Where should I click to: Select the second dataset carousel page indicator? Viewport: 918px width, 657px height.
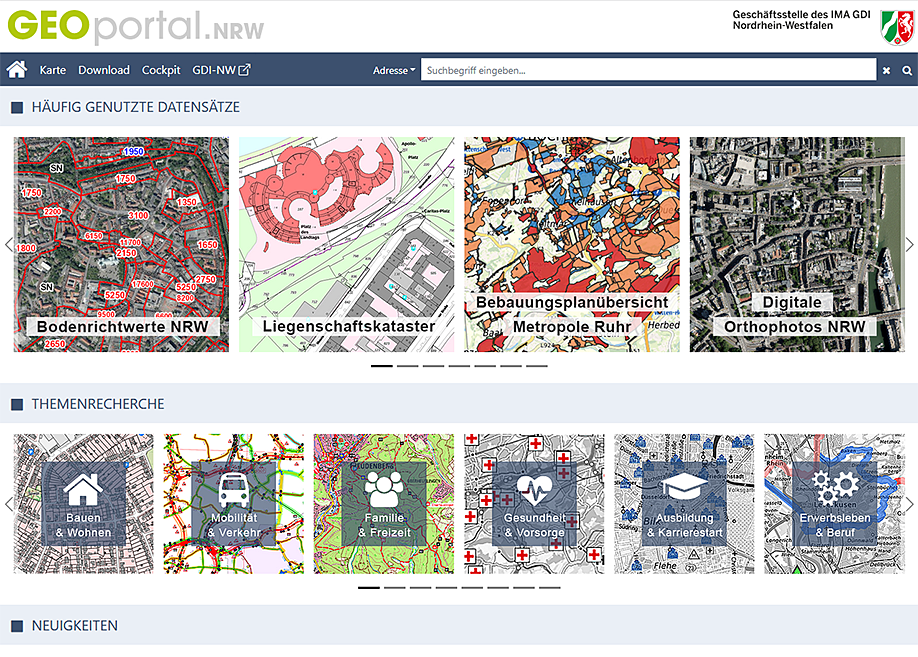click(x=407, y=366)
